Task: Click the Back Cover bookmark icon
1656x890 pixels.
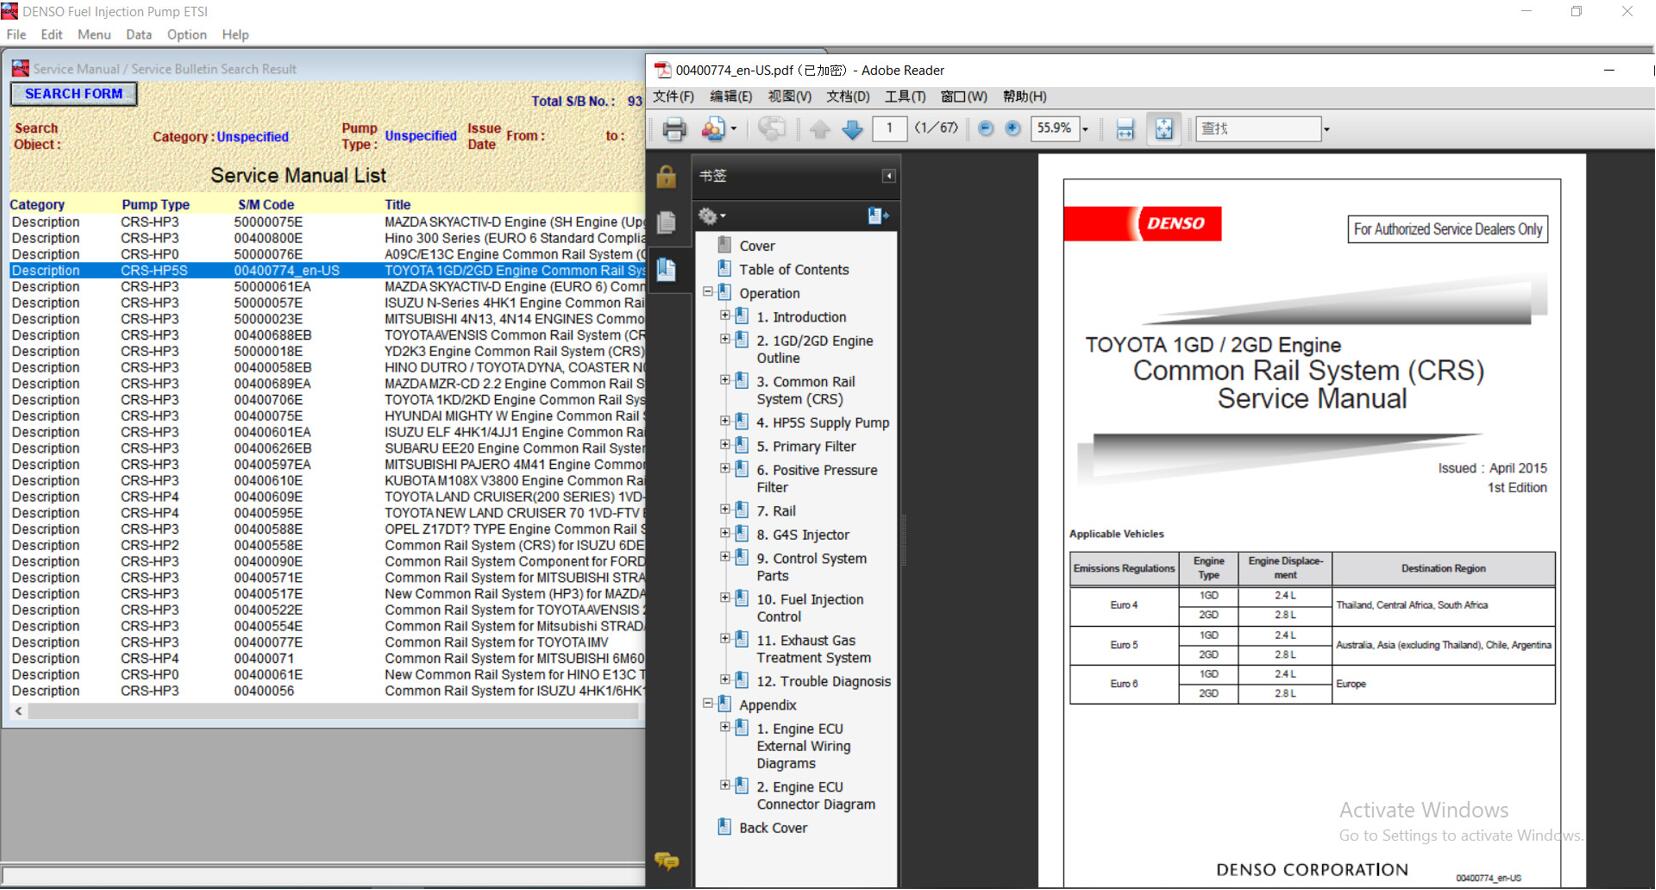Action: (x=725, y=827)
